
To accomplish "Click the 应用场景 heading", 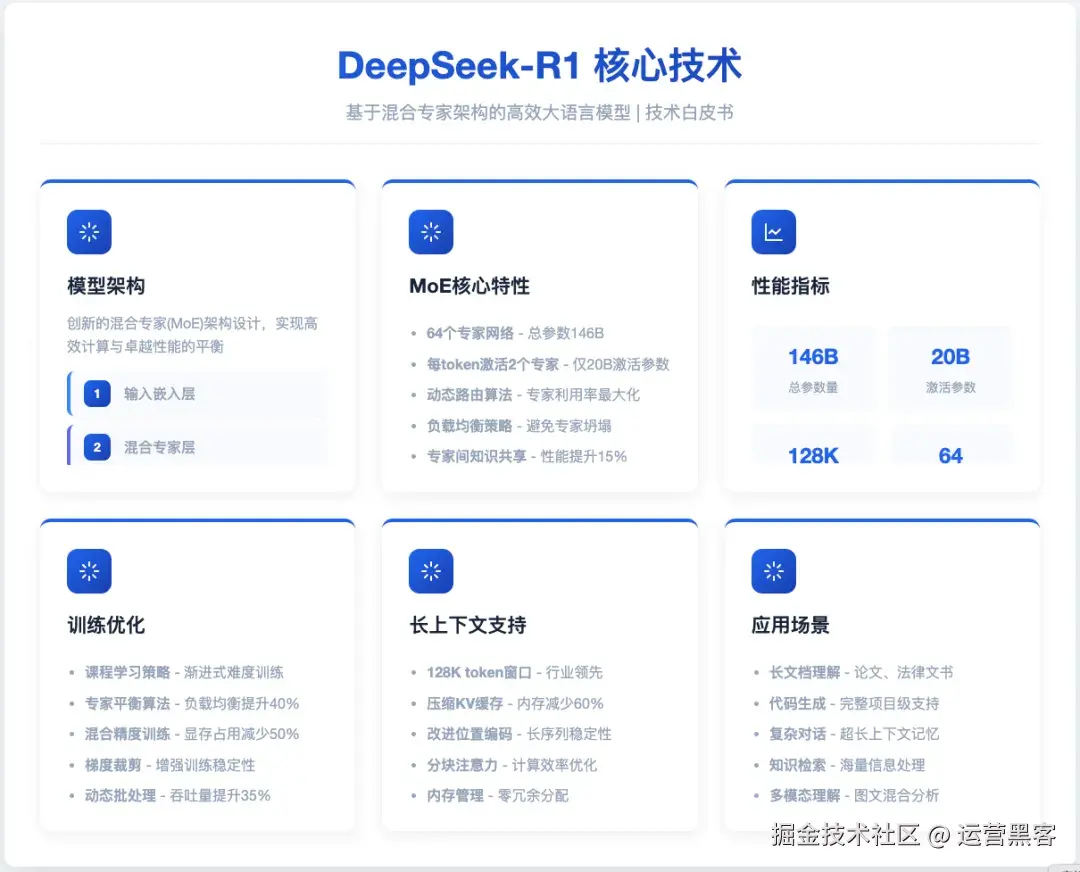I will [x=790, y=625].
